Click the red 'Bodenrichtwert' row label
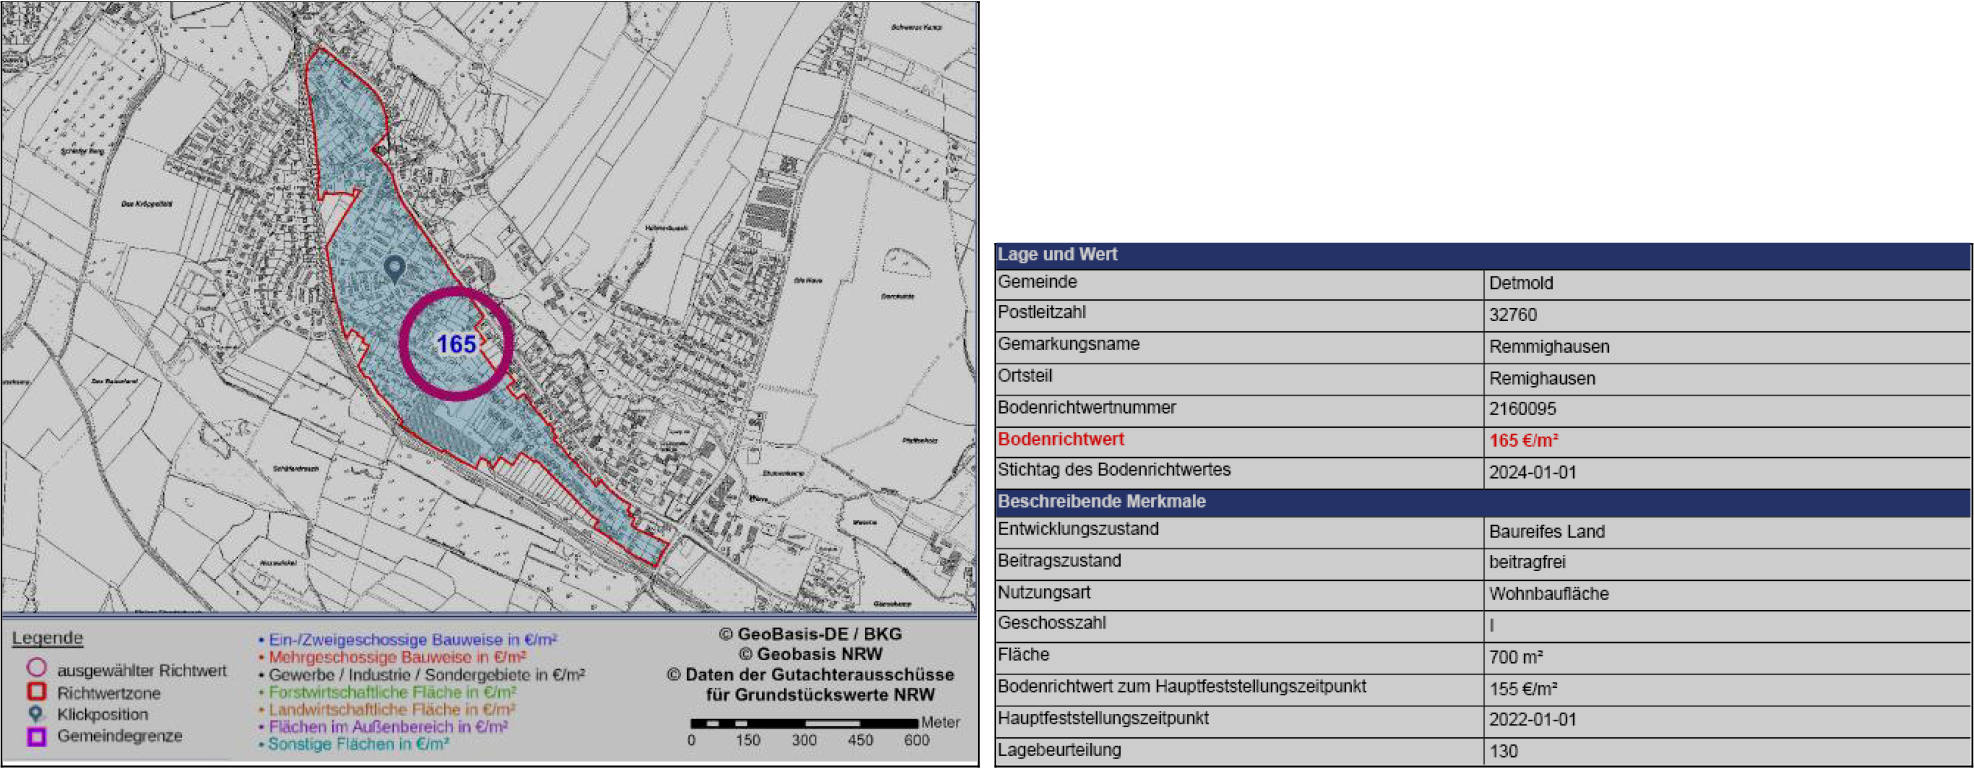Viewport: 1974px width, 768px height. click(x=1061, y=439)
